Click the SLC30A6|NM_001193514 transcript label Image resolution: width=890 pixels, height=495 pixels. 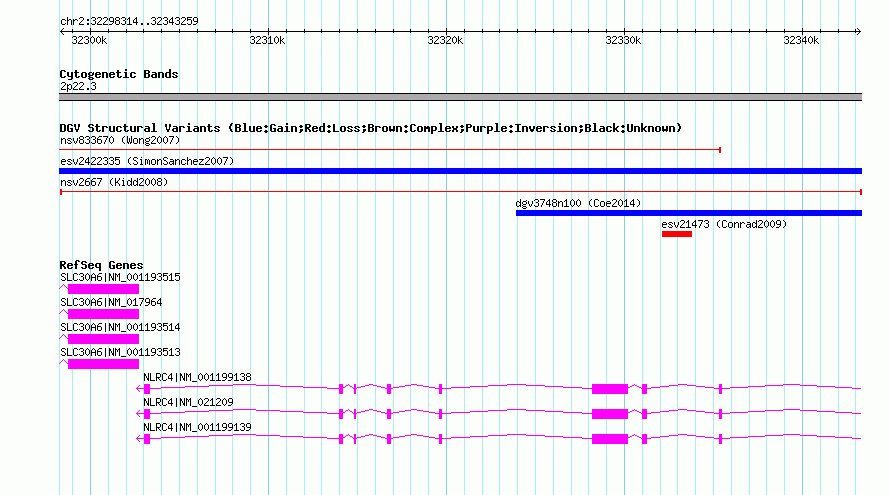tap(120, 328)
